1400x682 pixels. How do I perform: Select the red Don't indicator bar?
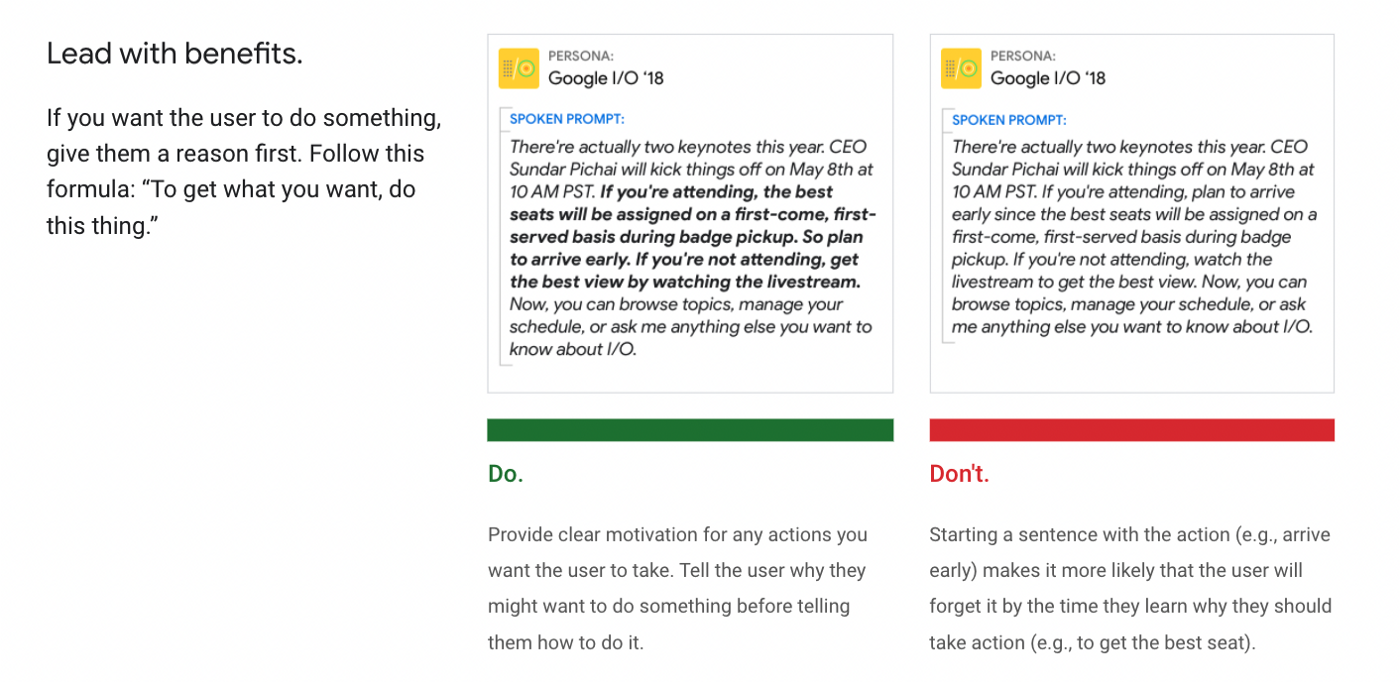1132,430
